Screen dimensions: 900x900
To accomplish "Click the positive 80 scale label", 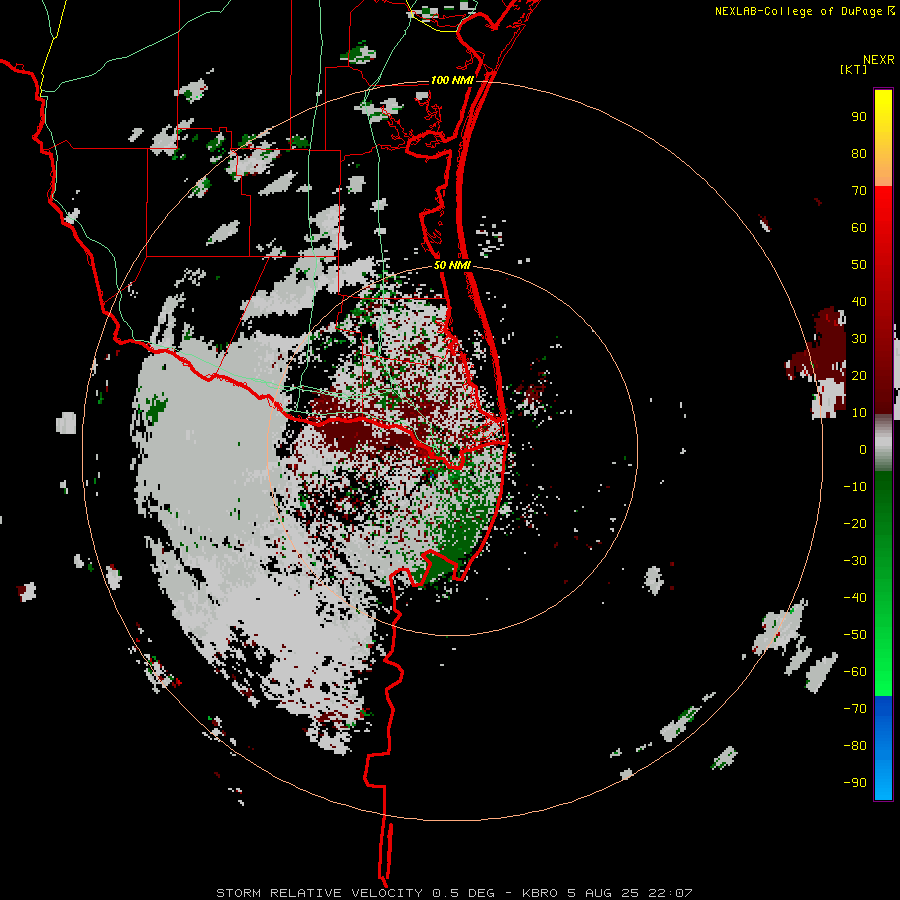I will (x=859, y=154).
